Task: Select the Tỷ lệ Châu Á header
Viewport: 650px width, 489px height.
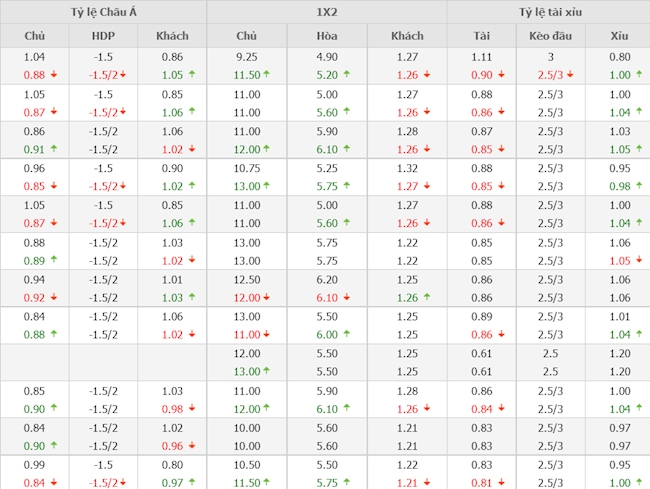Action: coord(104,12)
